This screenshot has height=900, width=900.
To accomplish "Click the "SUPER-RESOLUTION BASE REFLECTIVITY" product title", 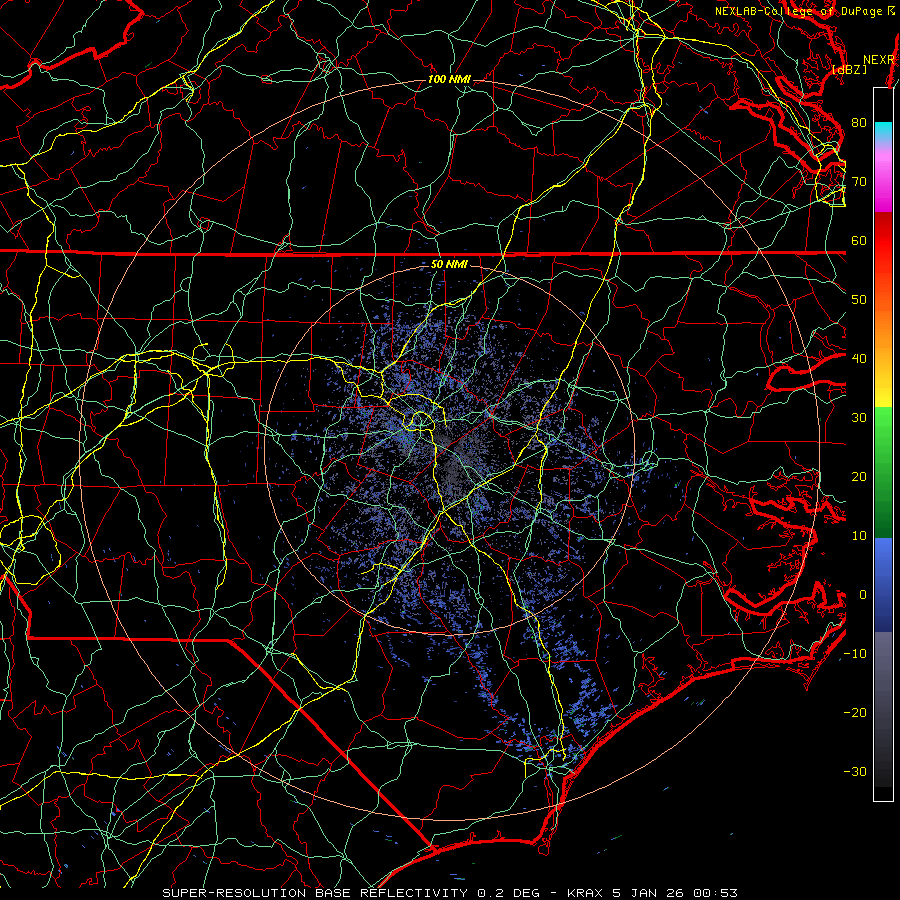I will tap(315, 893).
